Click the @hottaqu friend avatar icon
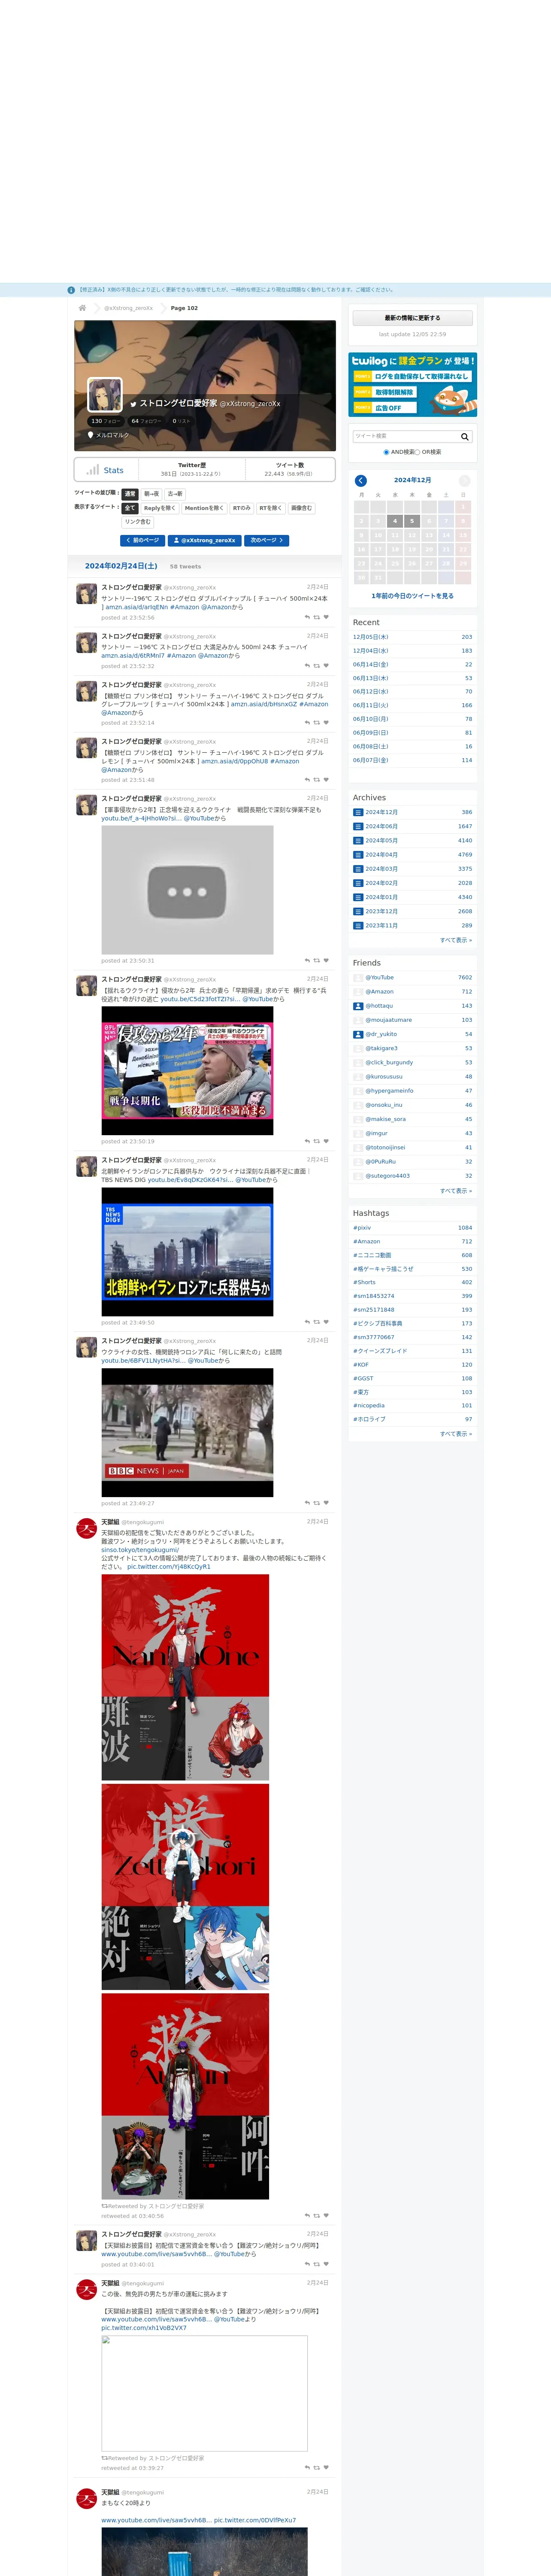The image size is (551, 2576). tap(358, 1006)
